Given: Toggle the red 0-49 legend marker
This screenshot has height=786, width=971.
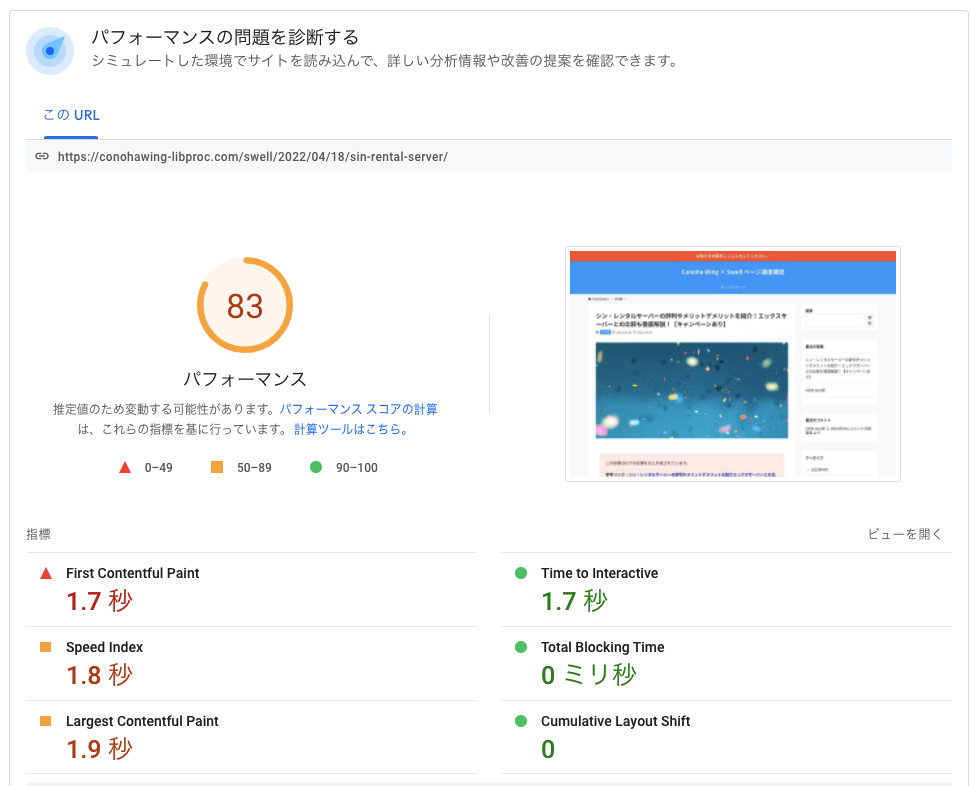Looking at the screenshot, I should pyautogui.click(x=124, y=465).
